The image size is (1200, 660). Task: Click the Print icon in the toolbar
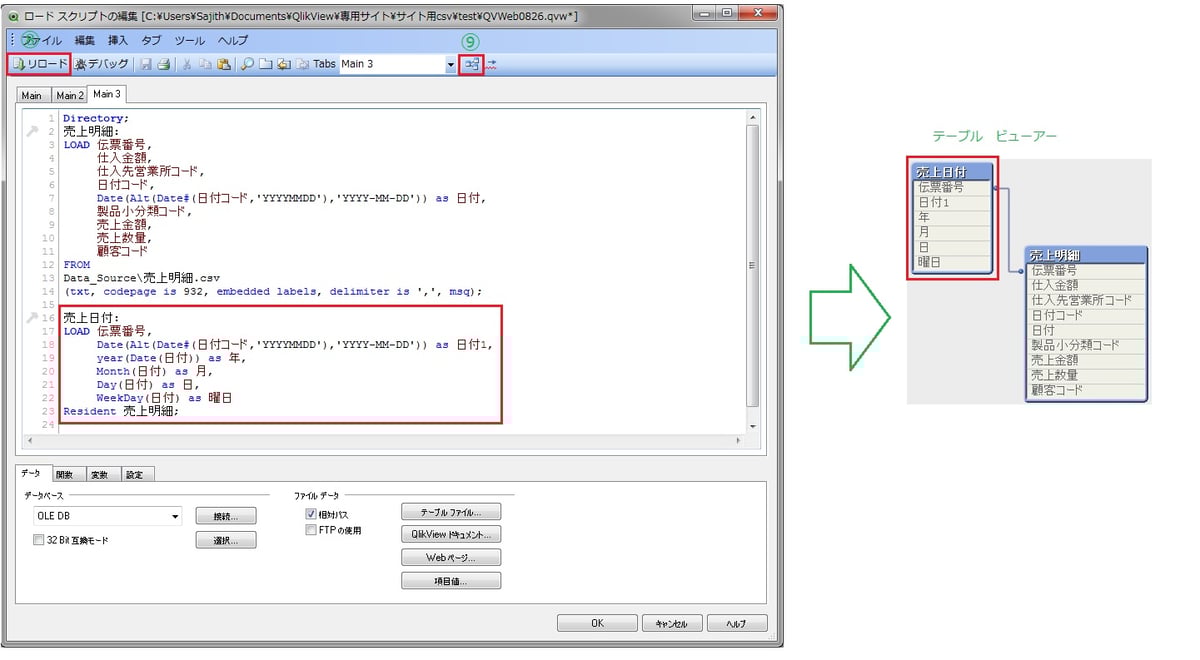[163, 63]
